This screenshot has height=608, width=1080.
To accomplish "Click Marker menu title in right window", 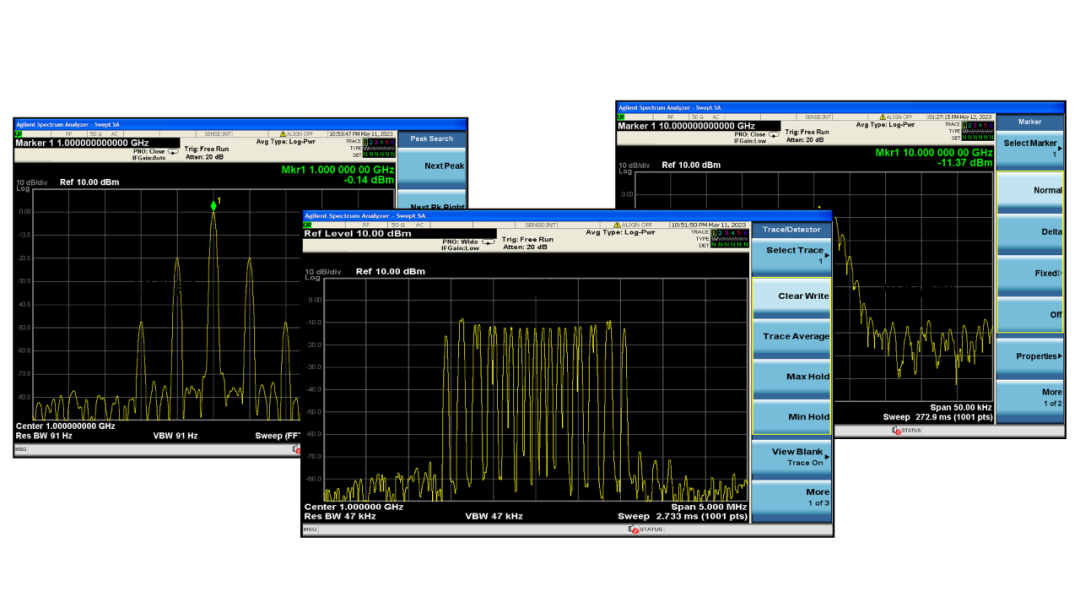I will [1030, 122].
